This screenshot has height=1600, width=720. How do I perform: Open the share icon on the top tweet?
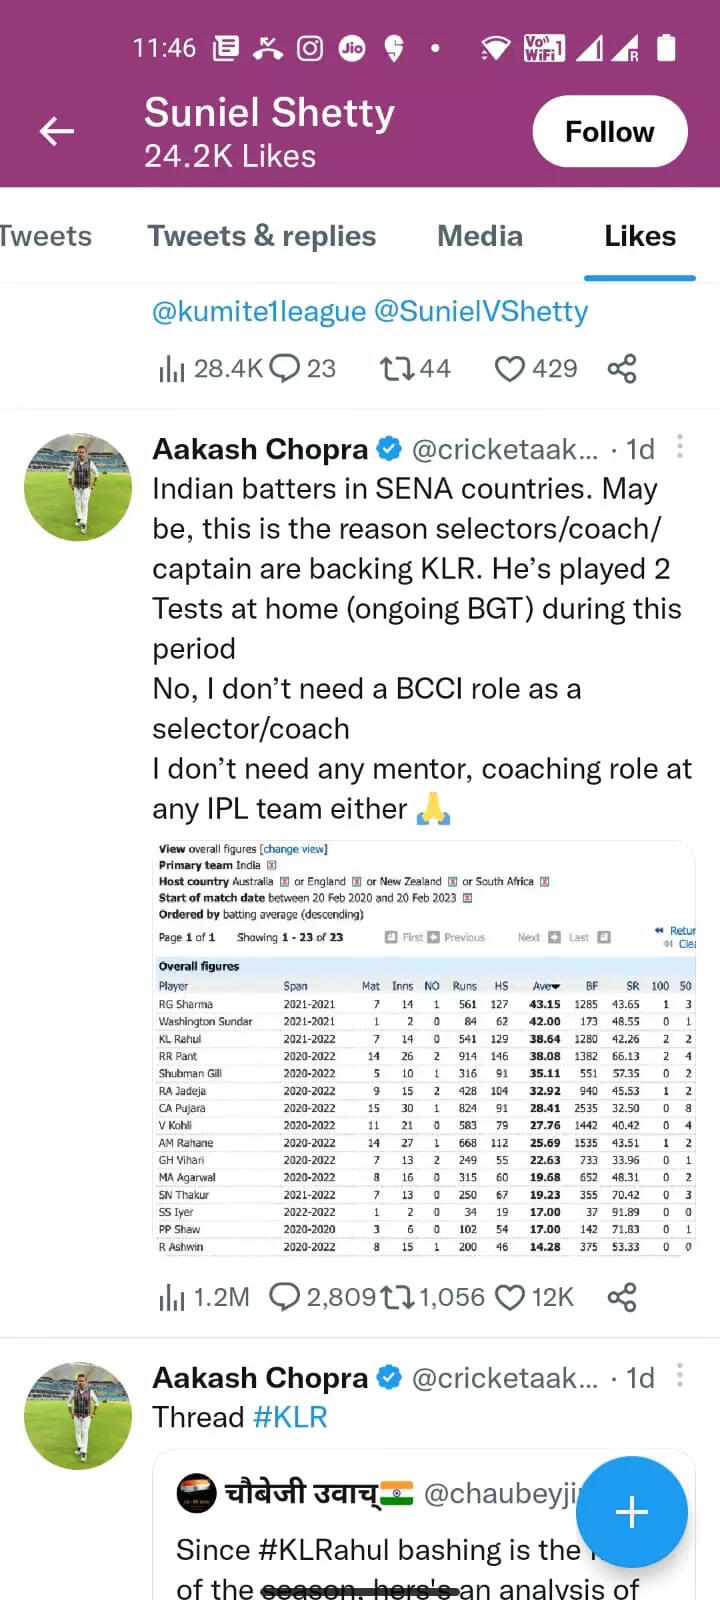coord(622,368)
